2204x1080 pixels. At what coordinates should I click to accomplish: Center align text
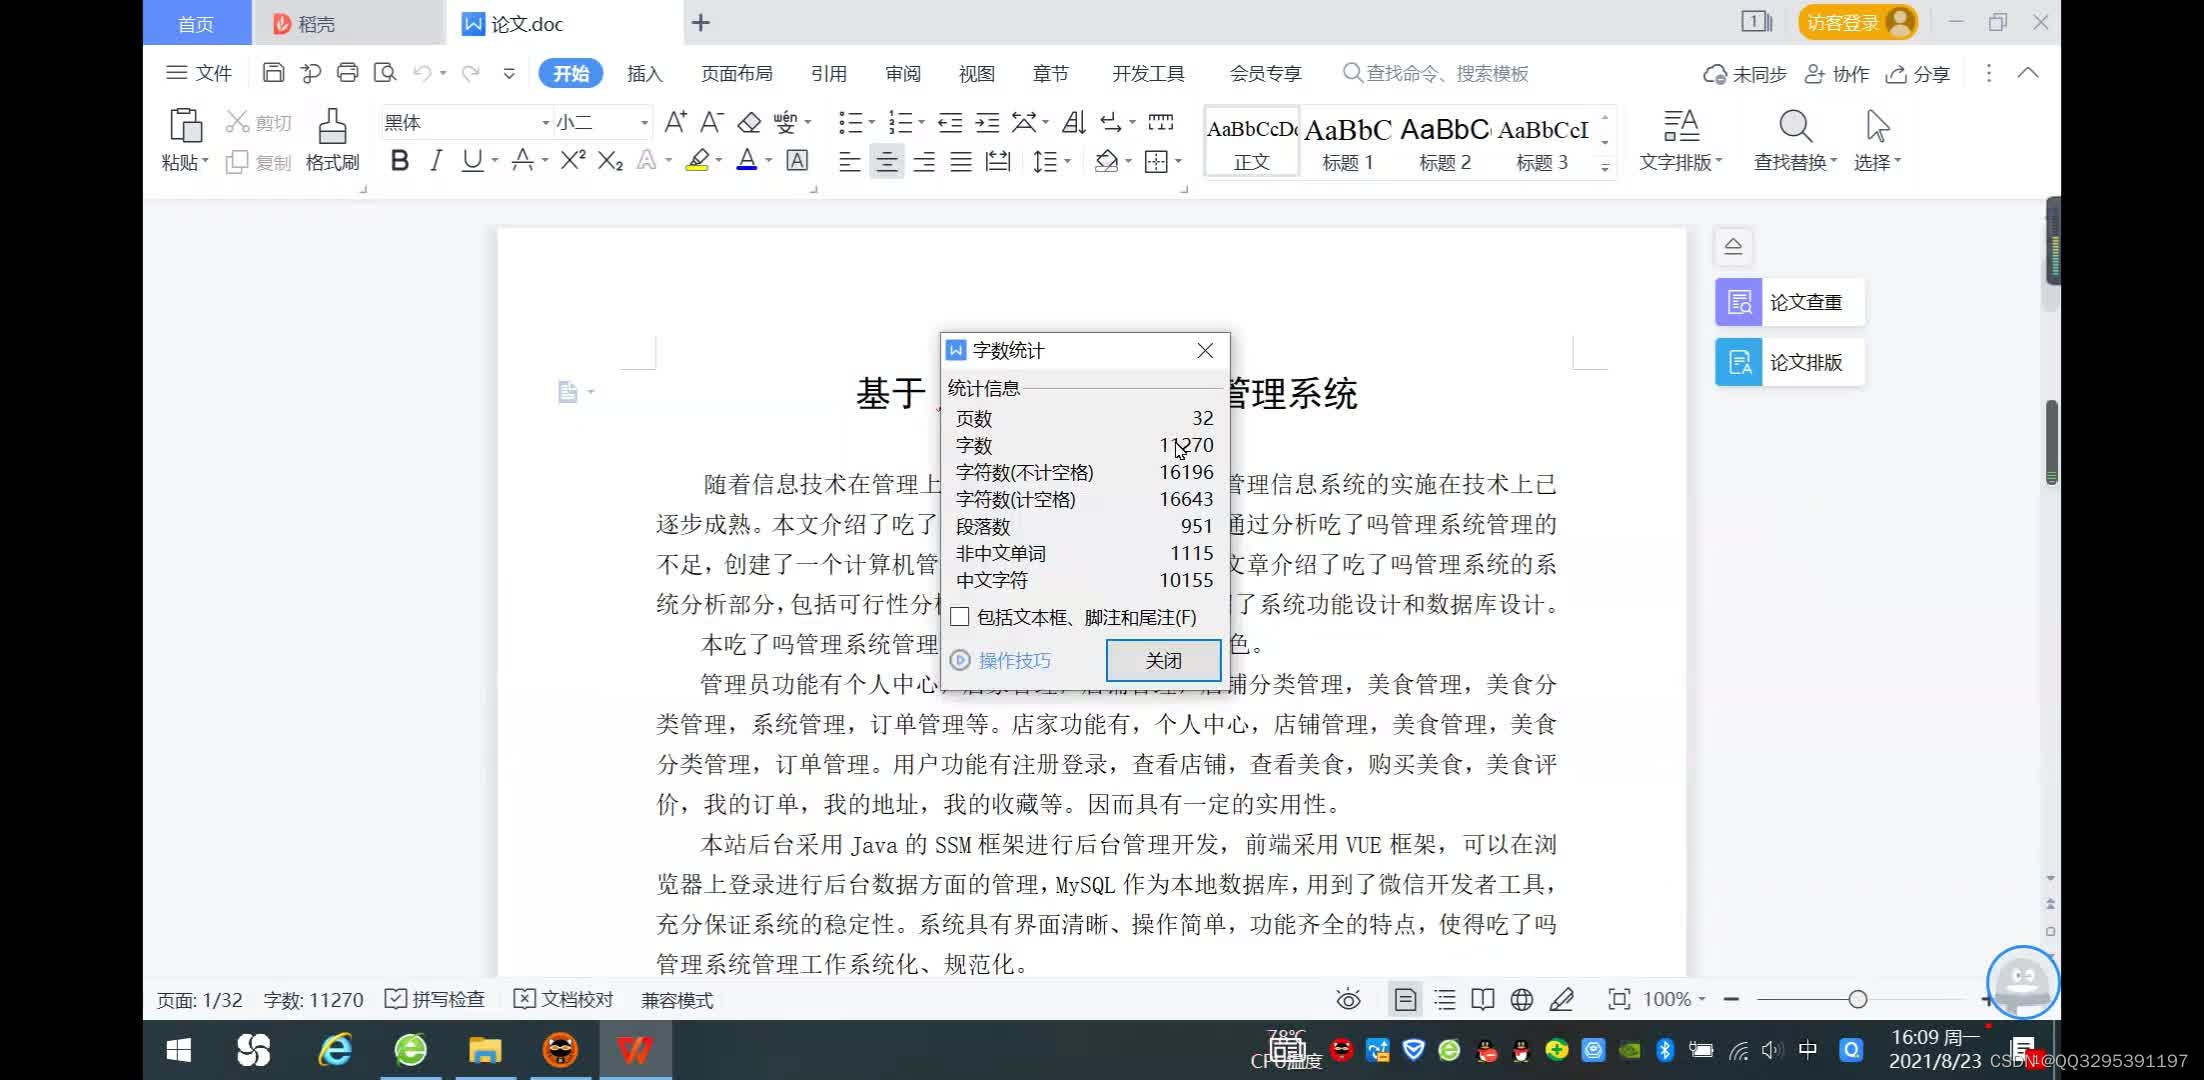click(886, 162)
